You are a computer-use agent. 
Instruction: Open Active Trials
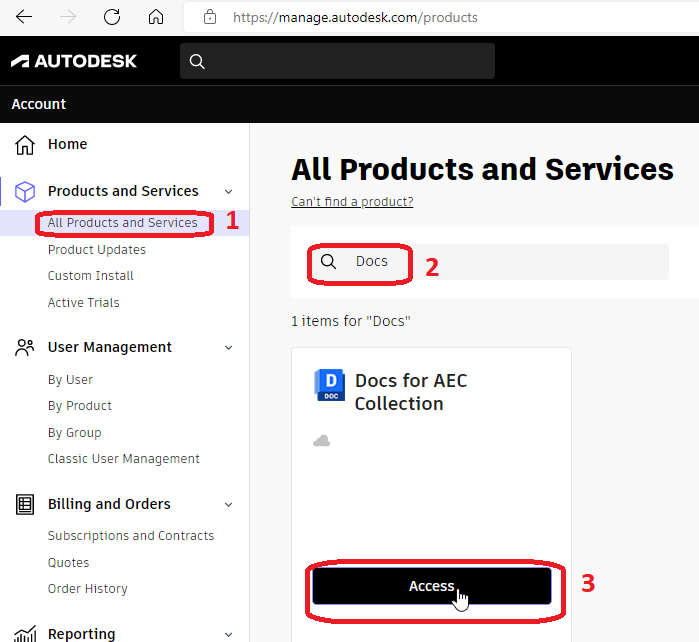point(83,303)
